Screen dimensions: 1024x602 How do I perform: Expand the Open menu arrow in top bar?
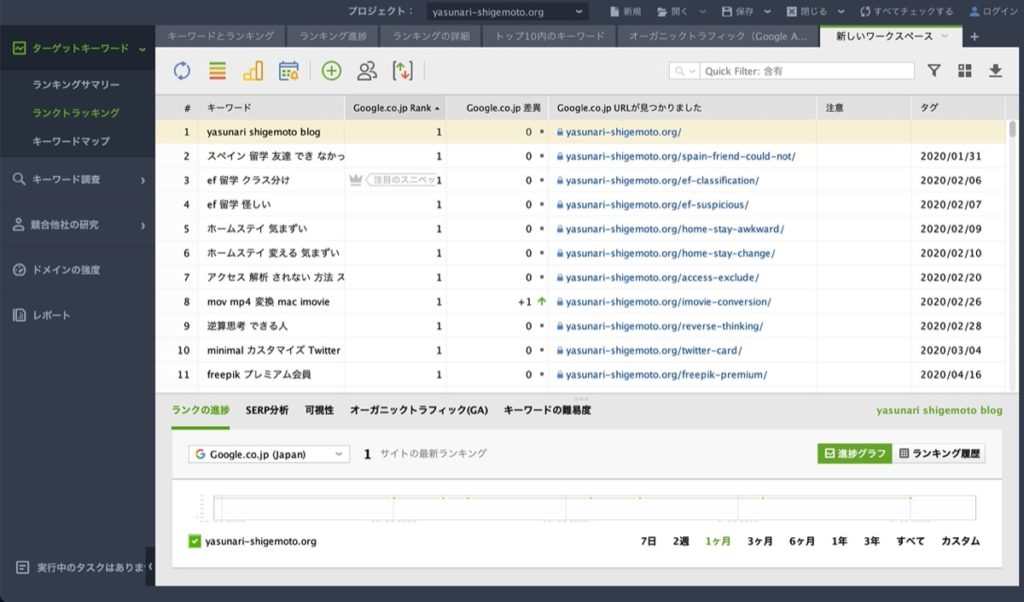(703, 11)
